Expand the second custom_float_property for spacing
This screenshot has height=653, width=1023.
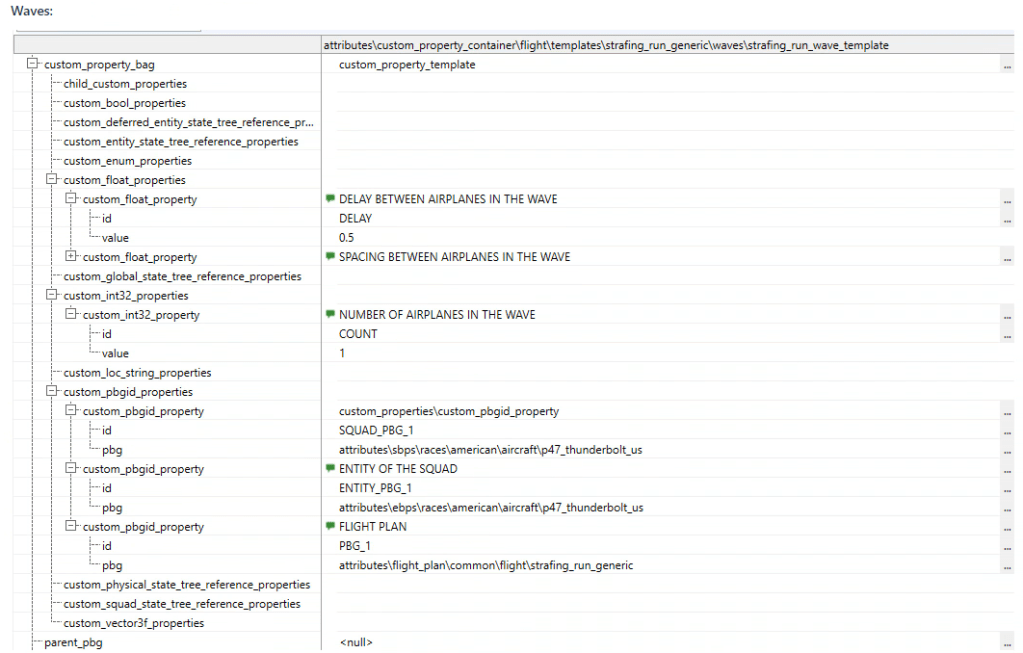pos(71,257)
